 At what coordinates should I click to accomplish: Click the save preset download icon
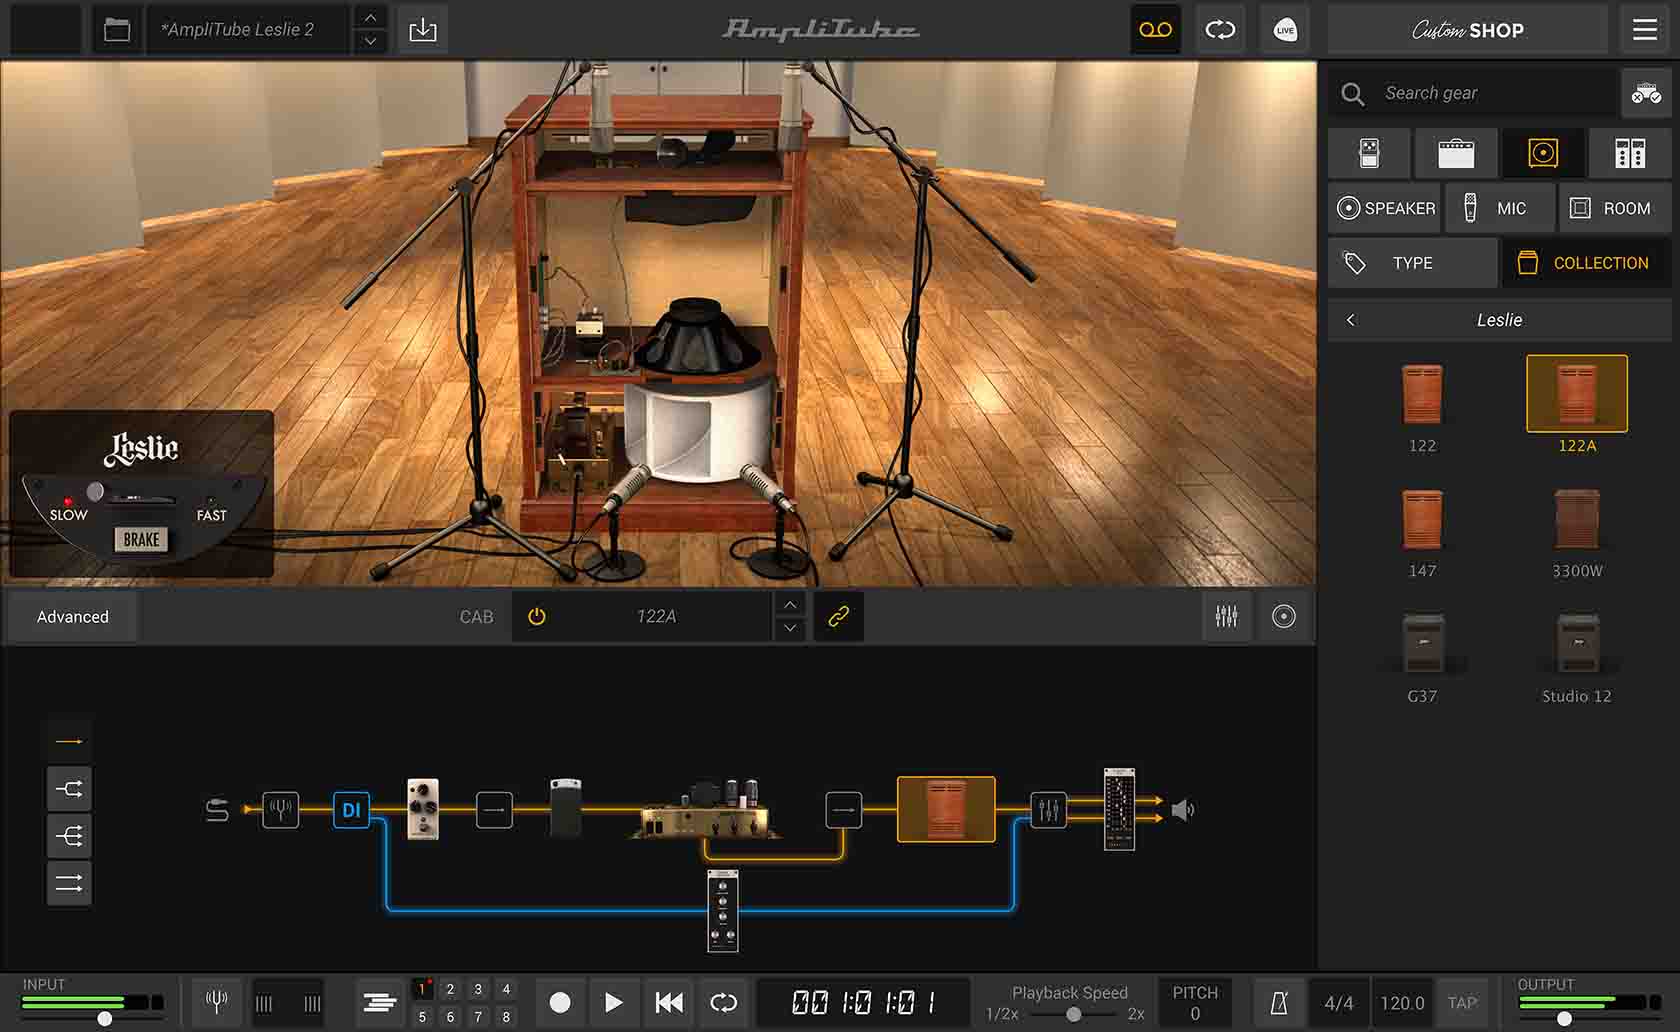coord(423,30)
